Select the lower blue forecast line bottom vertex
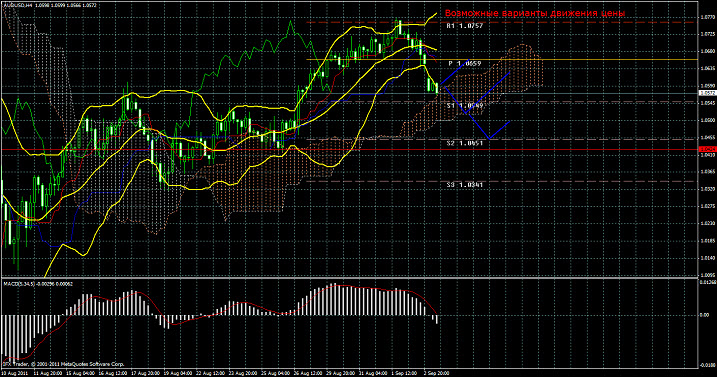 coord(489,139)
